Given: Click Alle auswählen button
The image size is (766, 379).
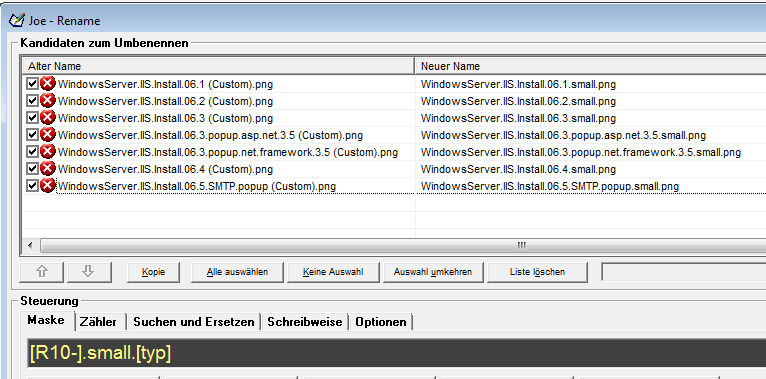Looking at the screenshot, I should (237, 272).
